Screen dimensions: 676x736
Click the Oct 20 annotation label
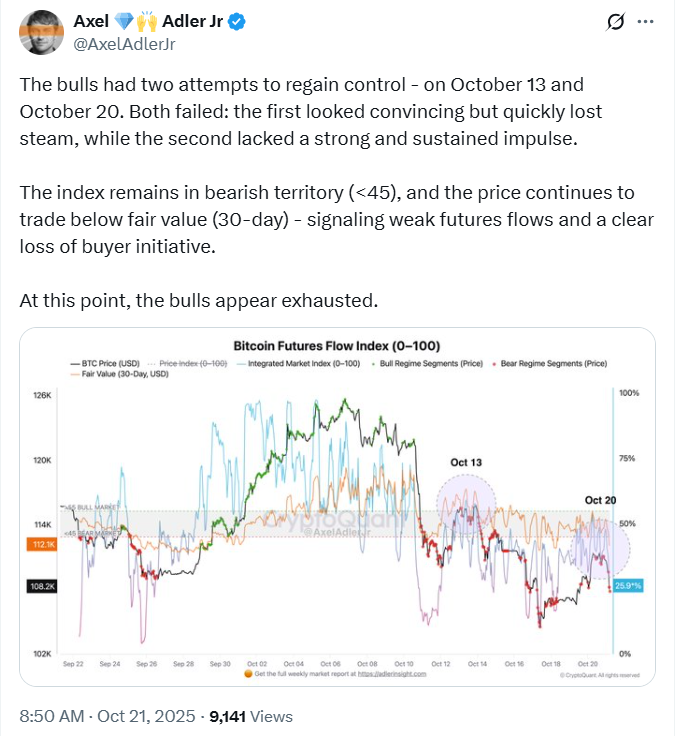[x=601, y=500]
